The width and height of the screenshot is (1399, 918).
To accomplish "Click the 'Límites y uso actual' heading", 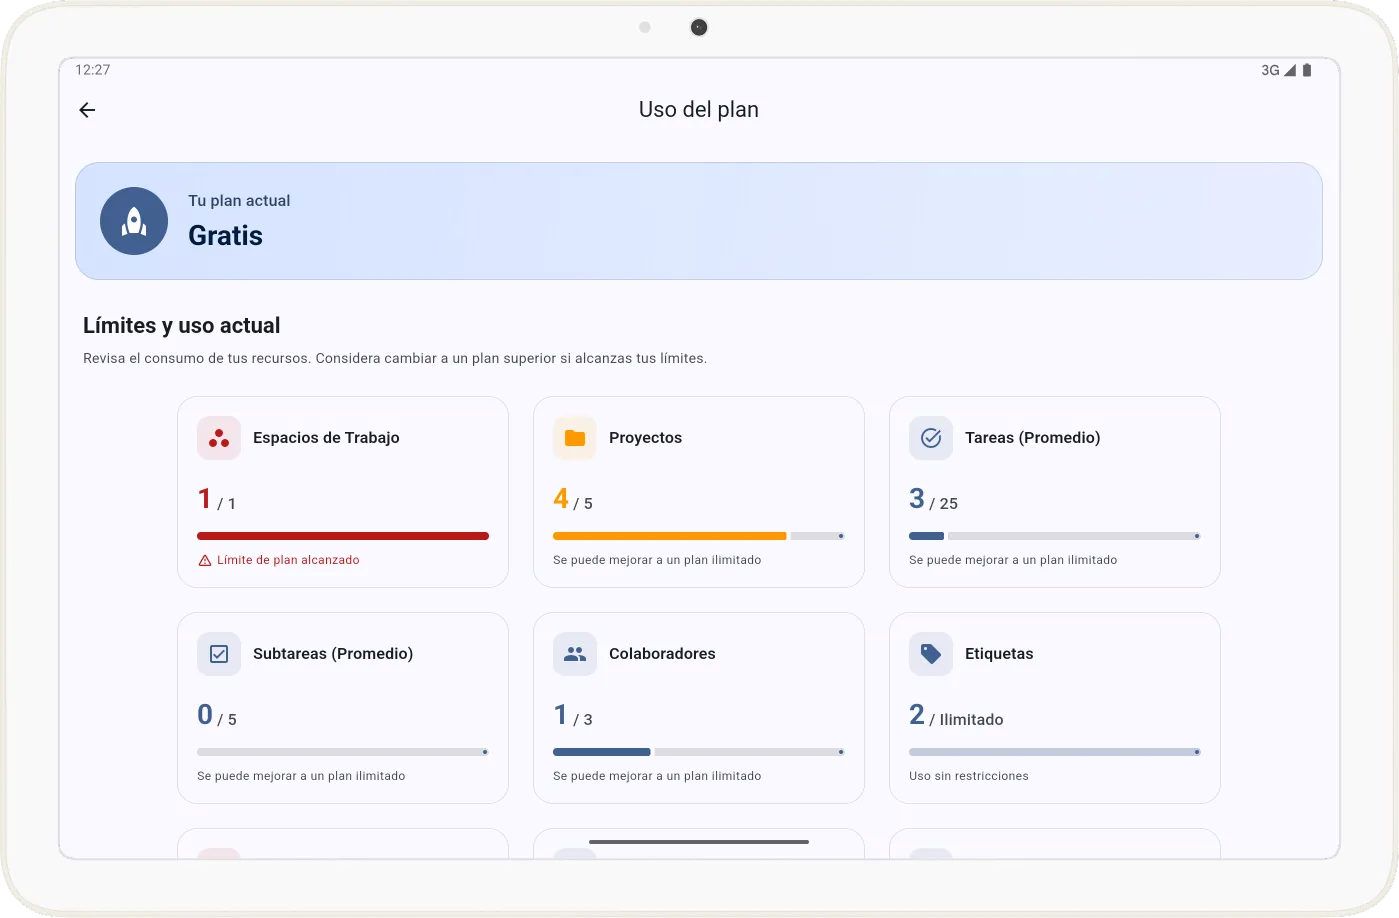I will tap(182, 326).
